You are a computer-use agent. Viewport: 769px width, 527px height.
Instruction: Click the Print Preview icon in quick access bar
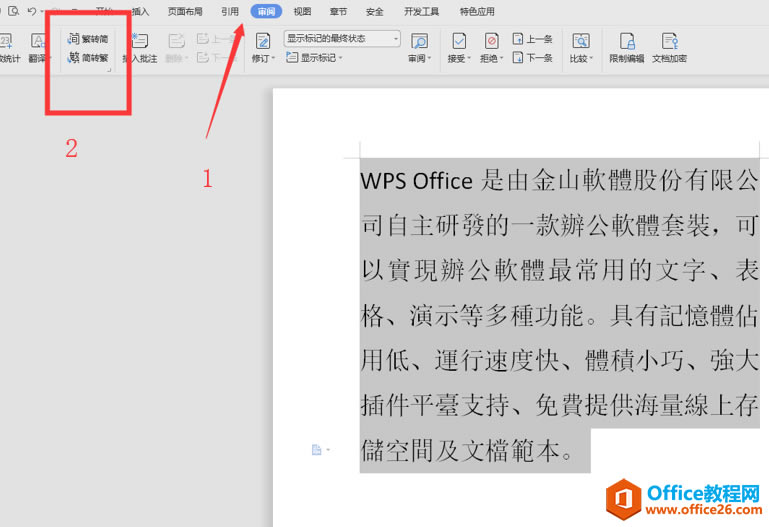click(14, 11)
